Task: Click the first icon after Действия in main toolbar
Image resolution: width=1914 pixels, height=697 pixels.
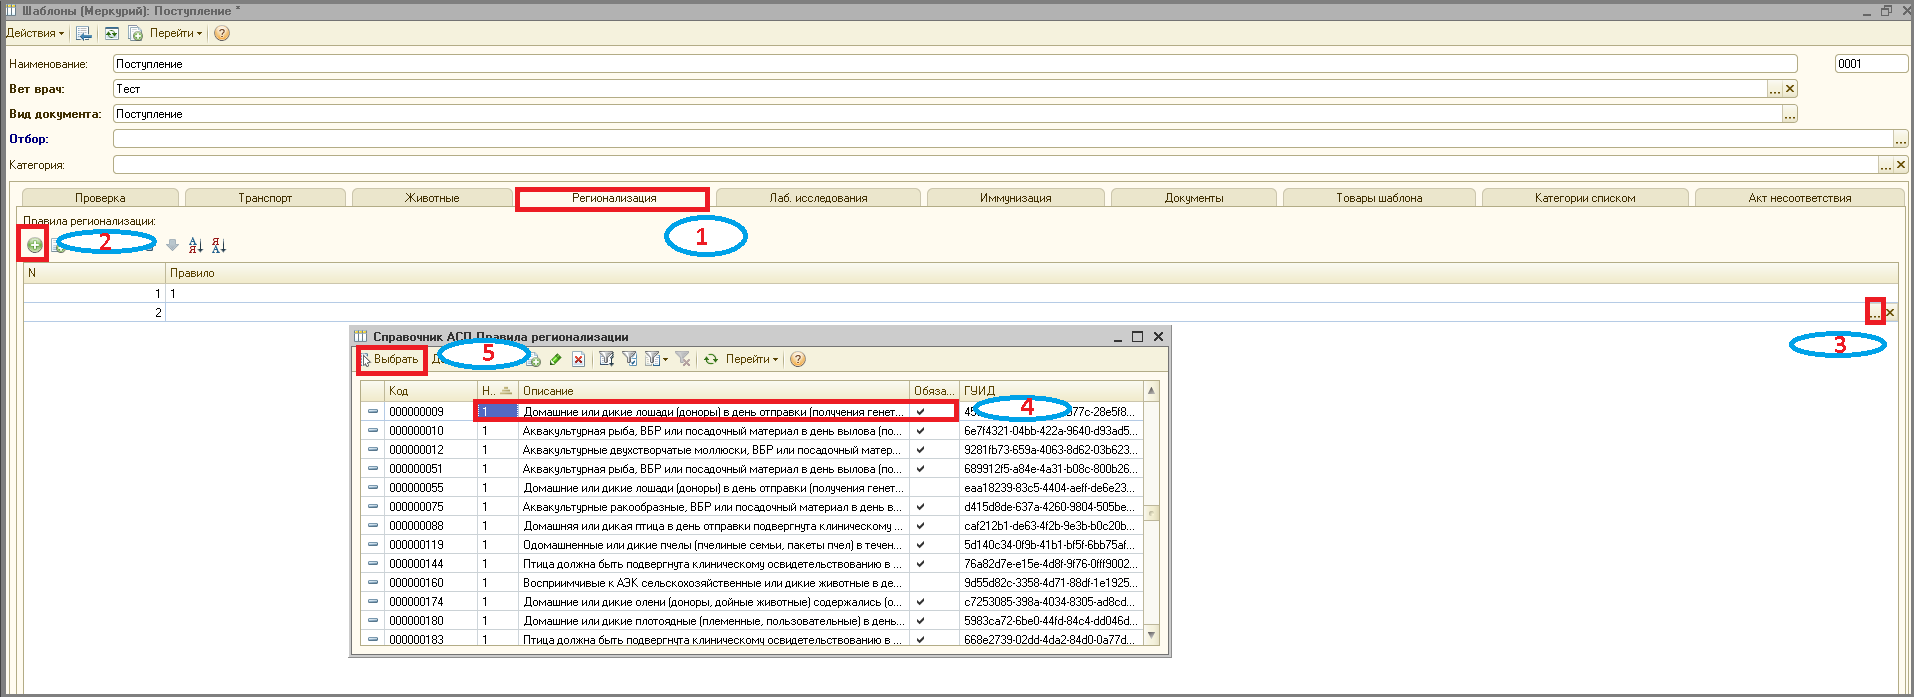Action: point(84,33)
